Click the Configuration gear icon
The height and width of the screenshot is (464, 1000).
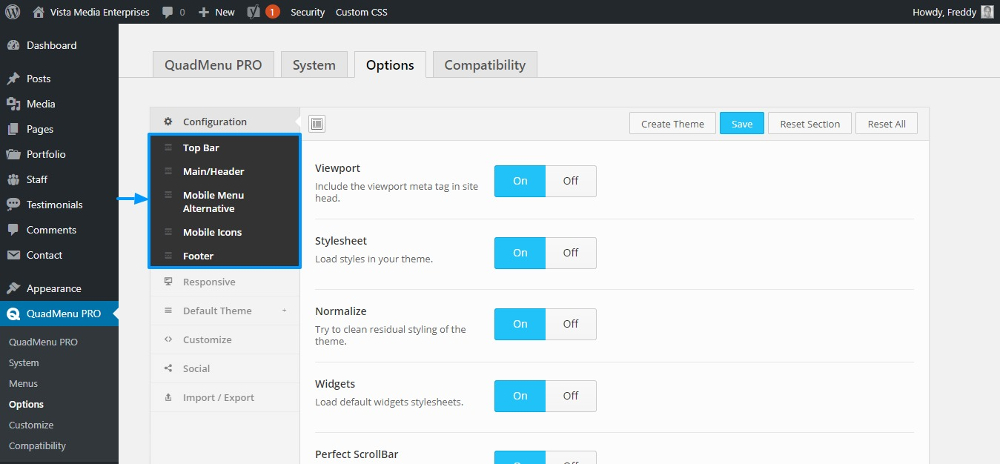coord(168,121)
